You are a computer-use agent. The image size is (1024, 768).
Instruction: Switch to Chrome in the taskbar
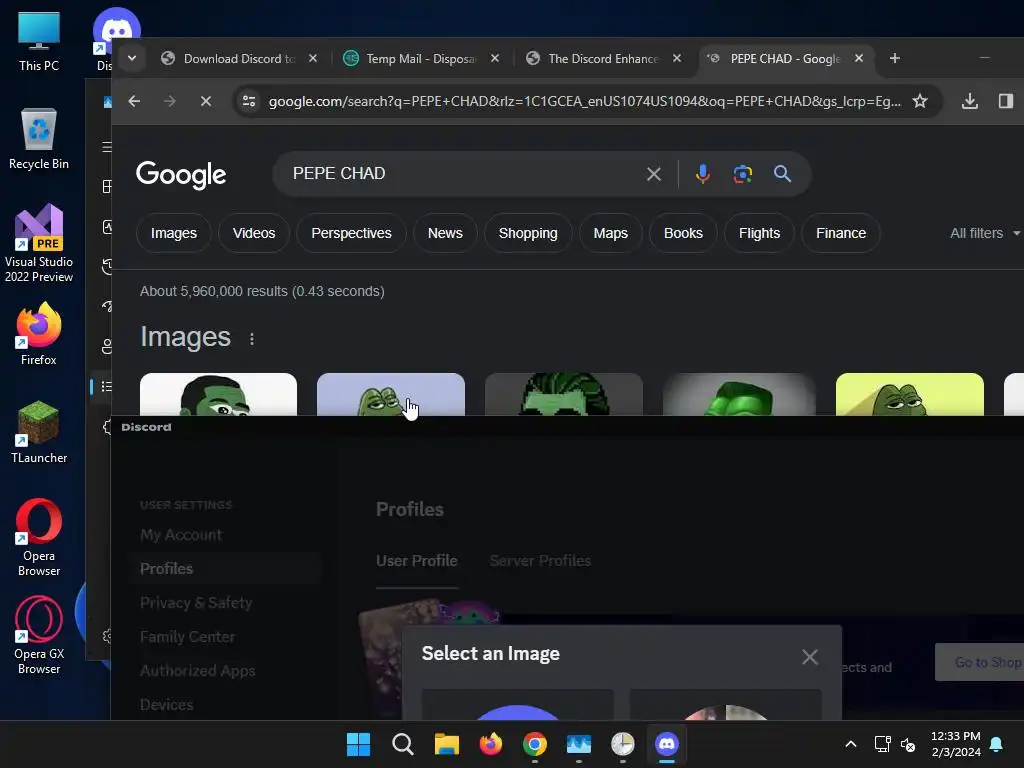pos(535,744)
